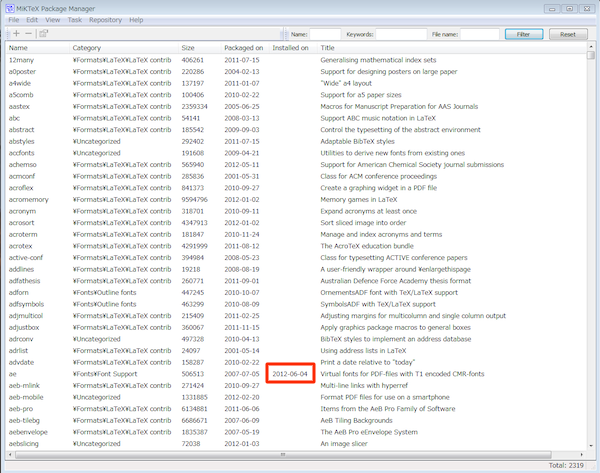Select the 12many package row
This screenshot has height=473, width=600.
click(296, 60)
